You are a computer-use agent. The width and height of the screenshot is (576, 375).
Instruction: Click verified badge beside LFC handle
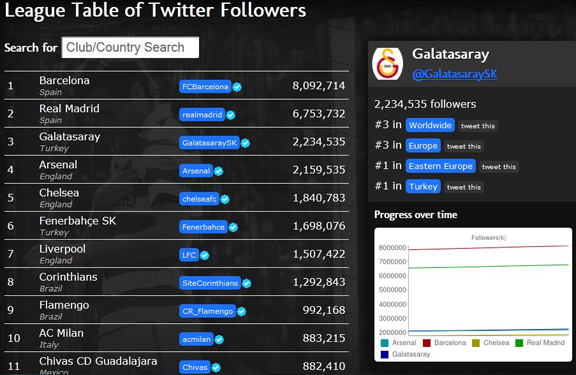tap(205, 255)
